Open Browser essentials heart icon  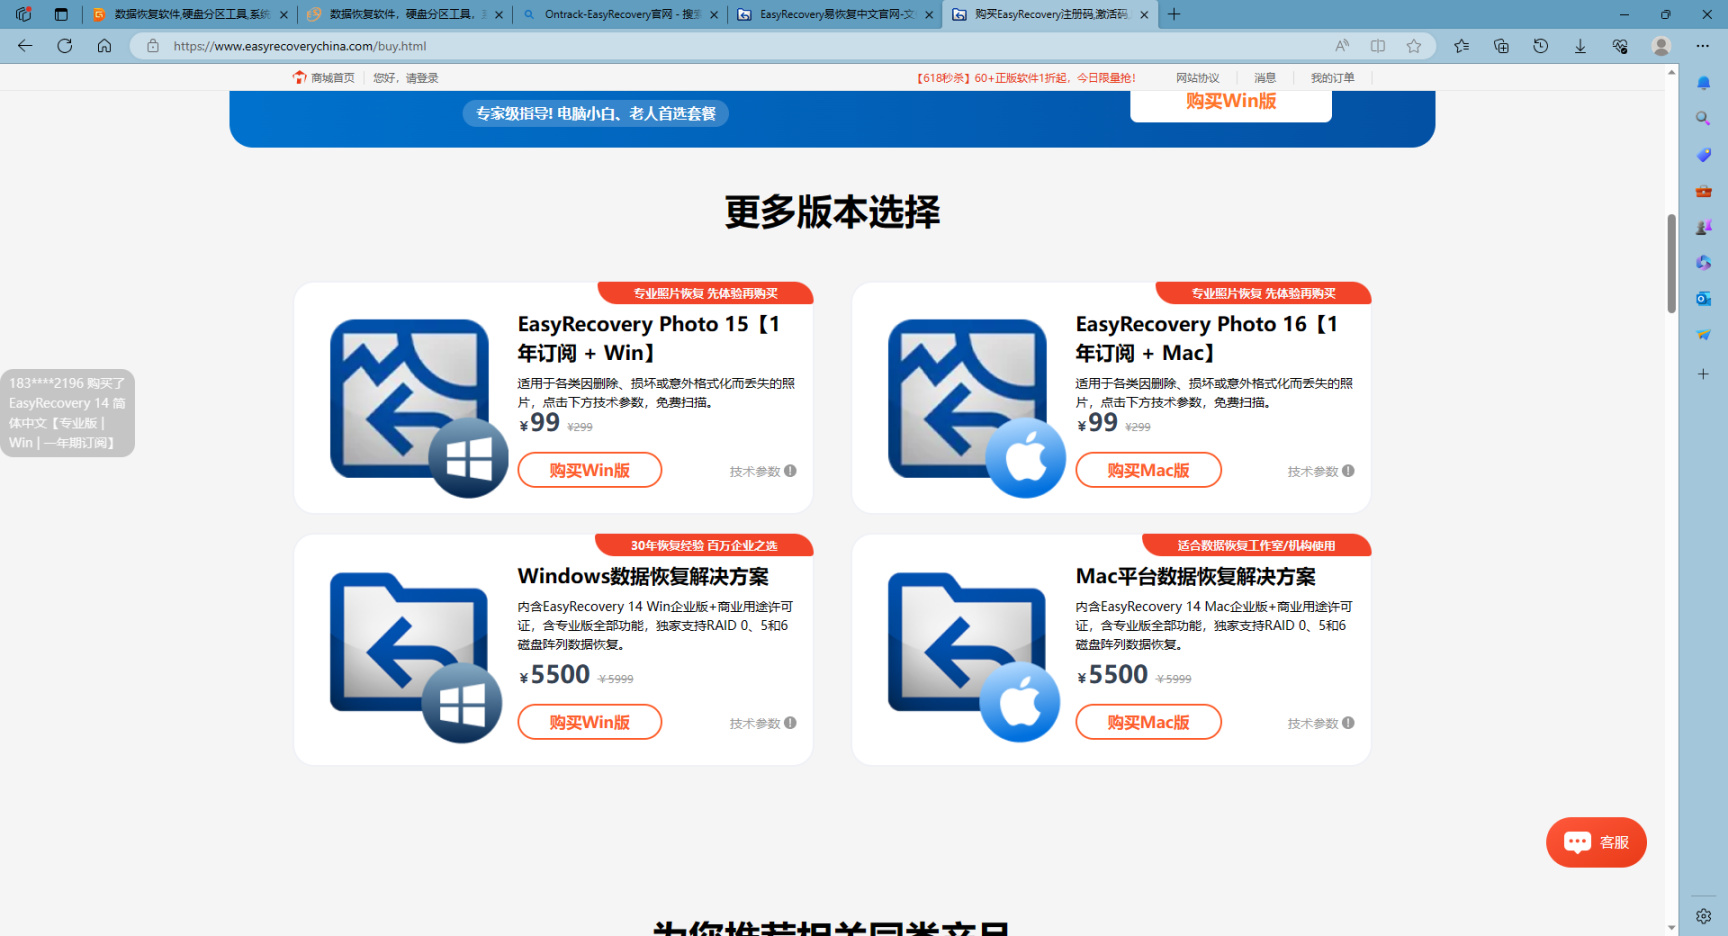click(1620, 46)
